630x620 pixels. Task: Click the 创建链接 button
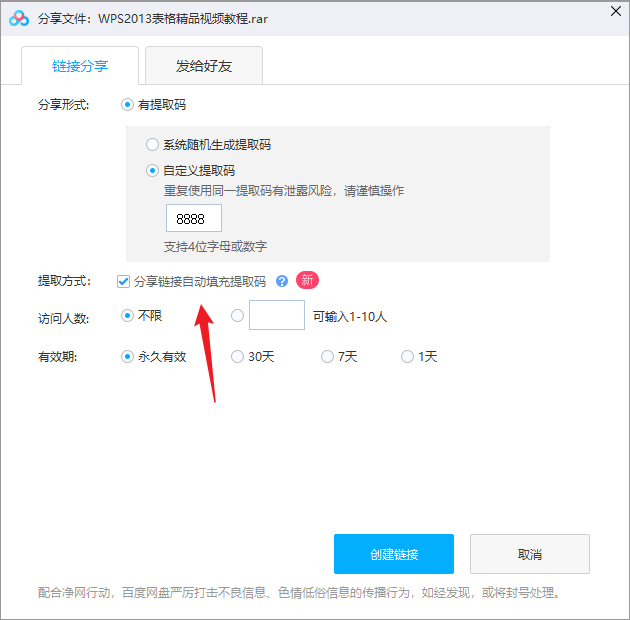tap(394, 554)
